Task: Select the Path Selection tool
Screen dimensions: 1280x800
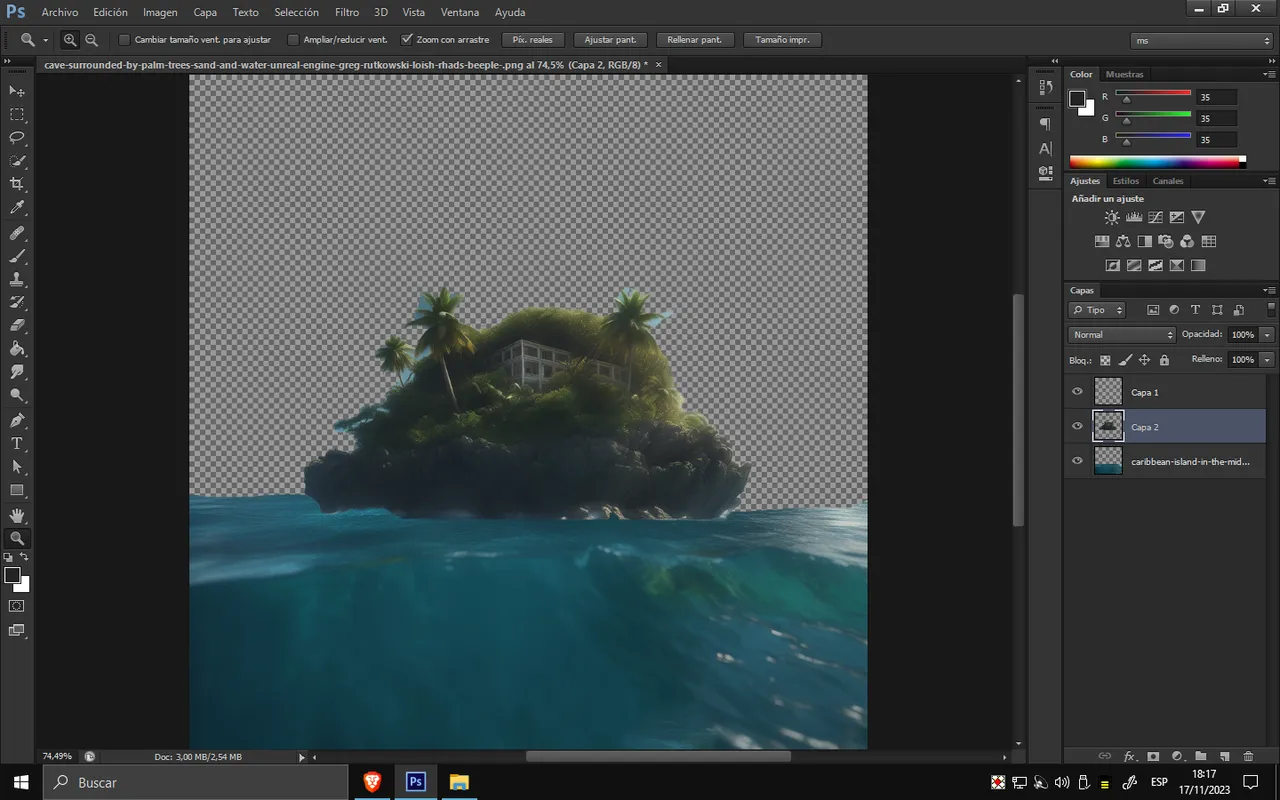Action: tap(17, 467)
